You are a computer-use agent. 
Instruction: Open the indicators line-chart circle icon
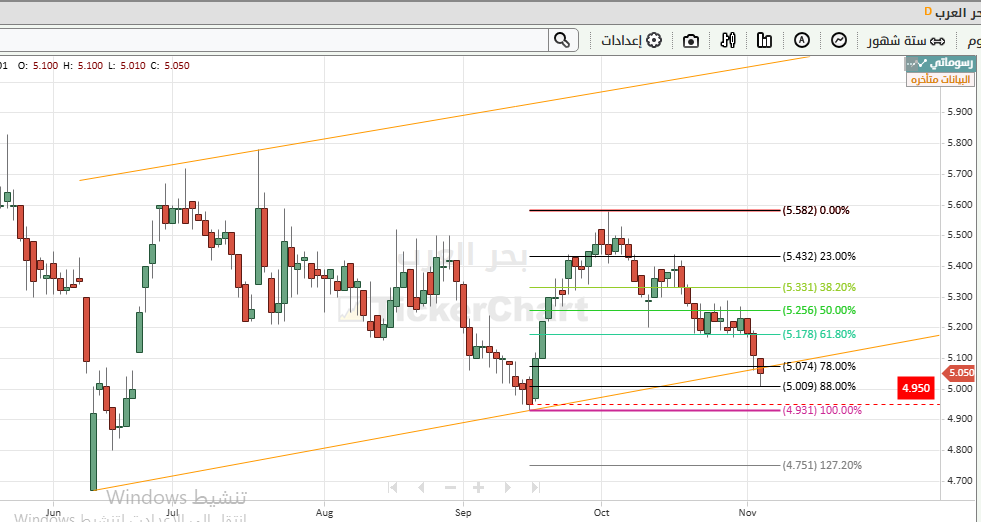point(839,41)
